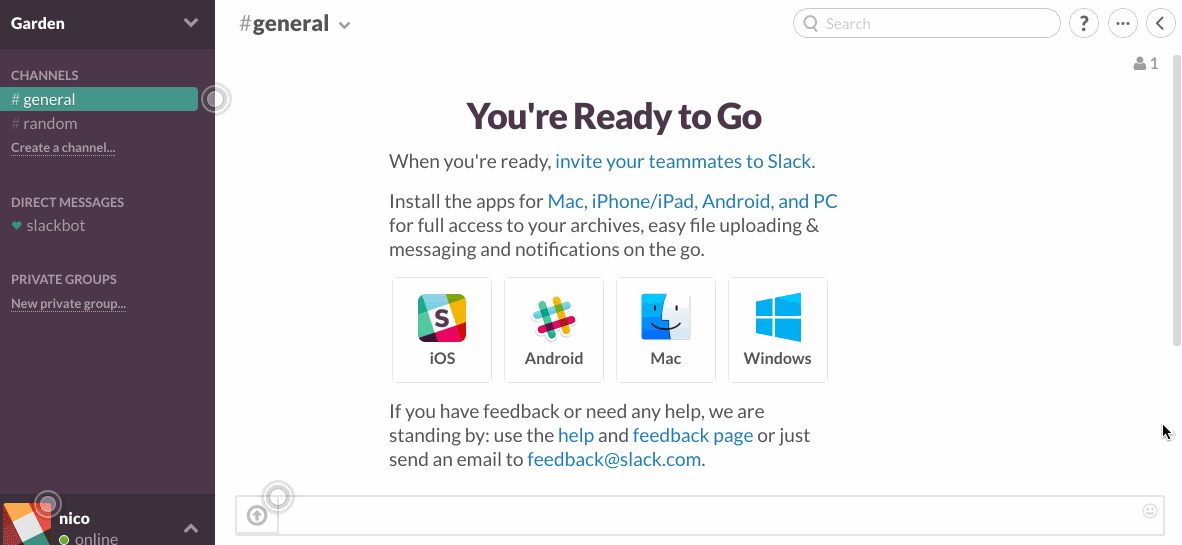Click the magnifier icon in Search
The width and height of the screenshot is (1182, 545).
(x=811, y=23)
